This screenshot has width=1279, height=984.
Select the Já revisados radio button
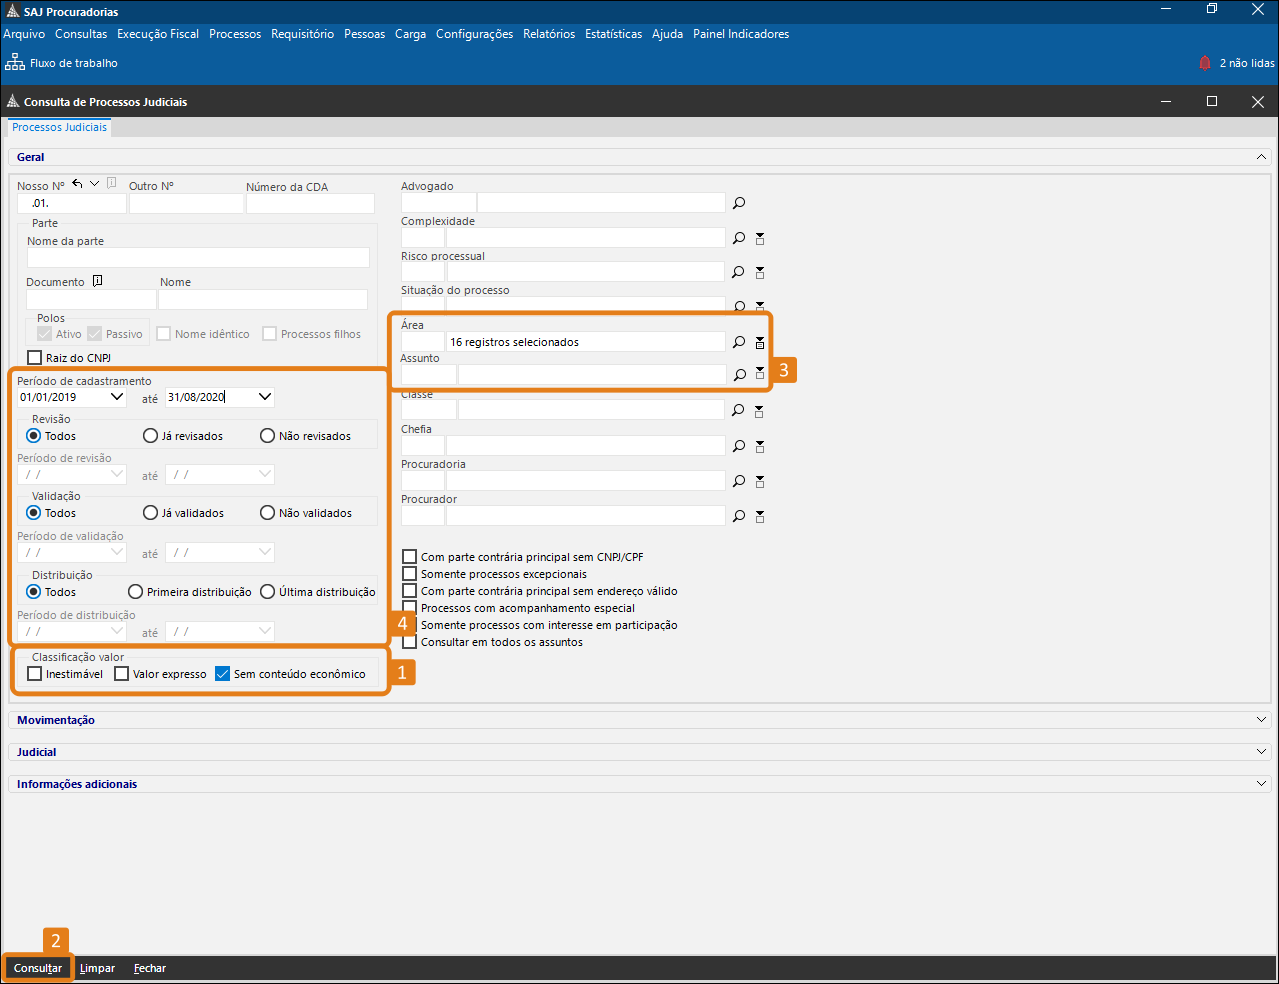(x=151, y=436)
